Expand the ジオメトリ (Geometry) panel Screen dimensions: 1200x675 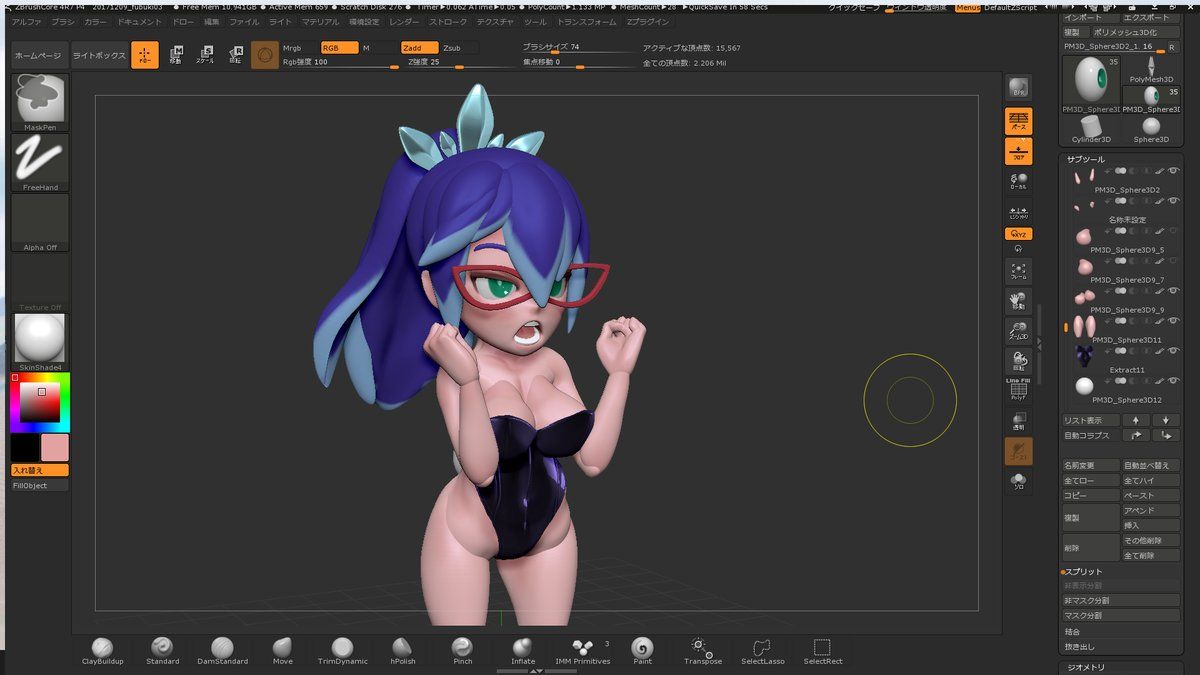point(1084,667)
